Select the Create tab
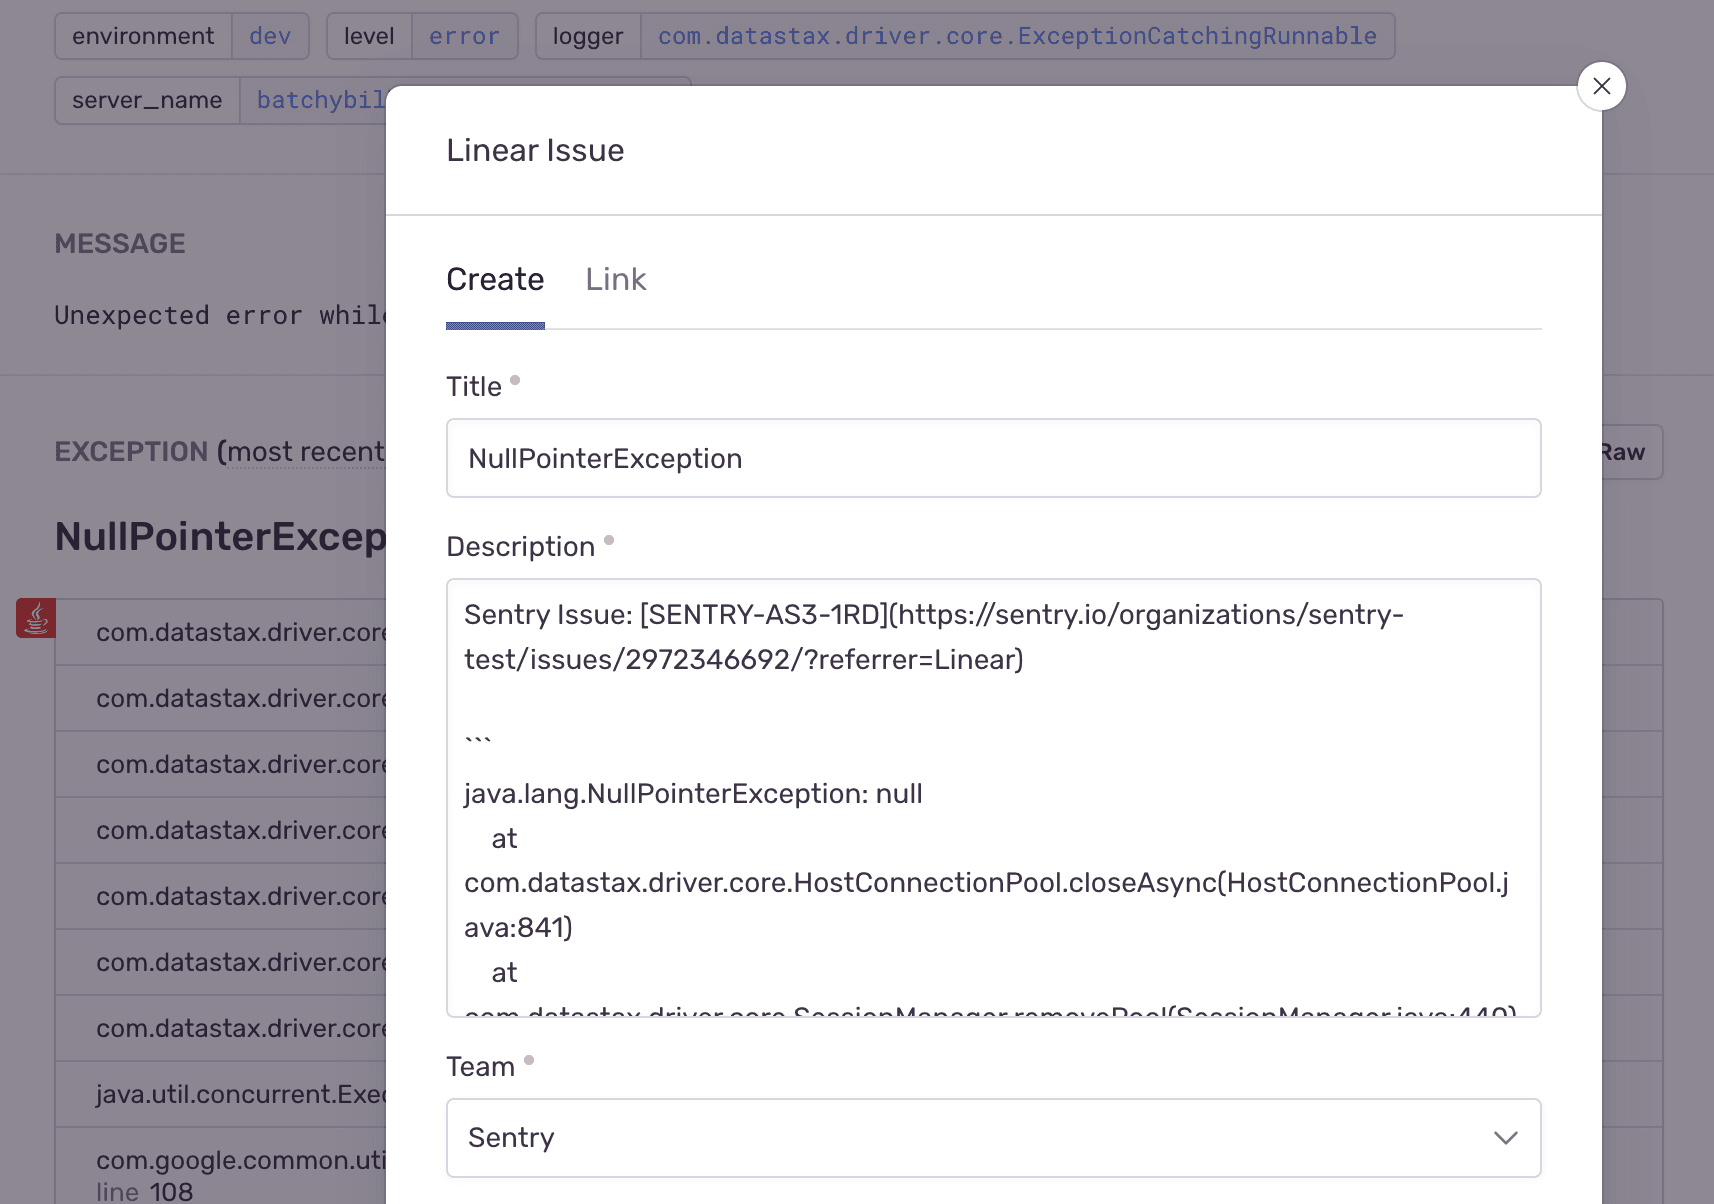Viewport: 1714px width, 1204px height. [495, 280]
